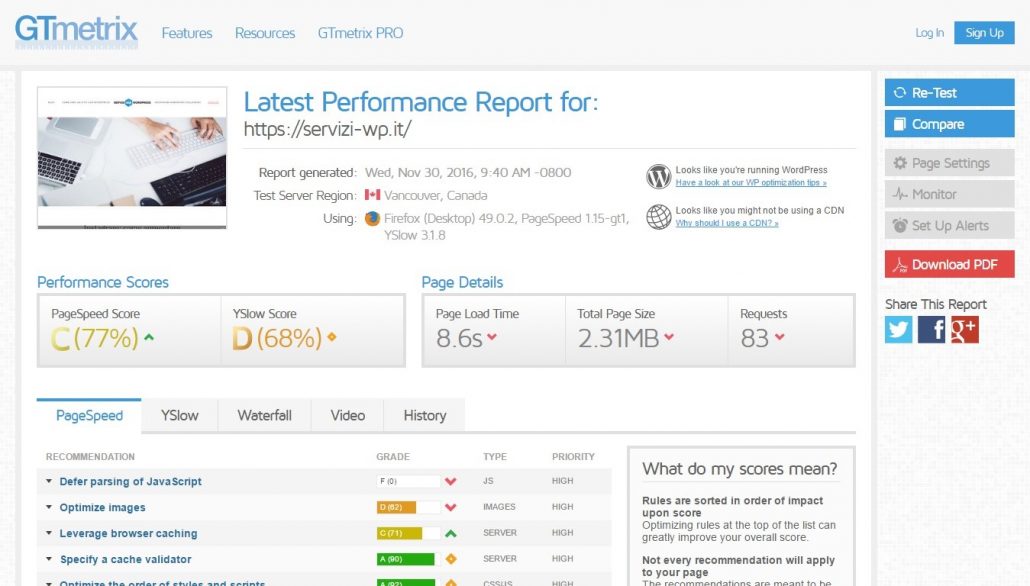Click A (90) green grade bar

coord(408,559)
